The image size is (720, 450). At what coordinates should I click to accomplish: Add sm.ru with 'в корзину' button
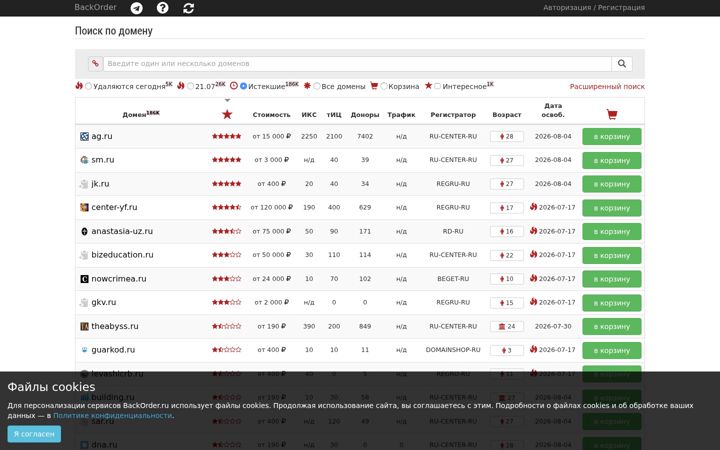coord(612,160)
